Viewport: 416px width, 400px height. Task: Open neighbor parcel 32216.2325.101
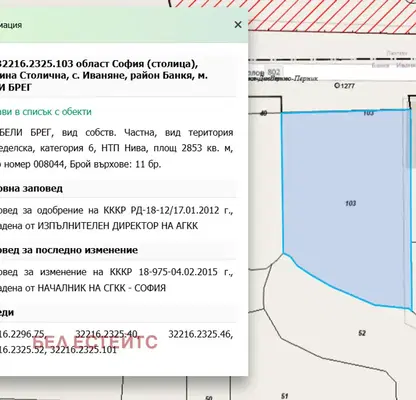(x=83, y=350)
